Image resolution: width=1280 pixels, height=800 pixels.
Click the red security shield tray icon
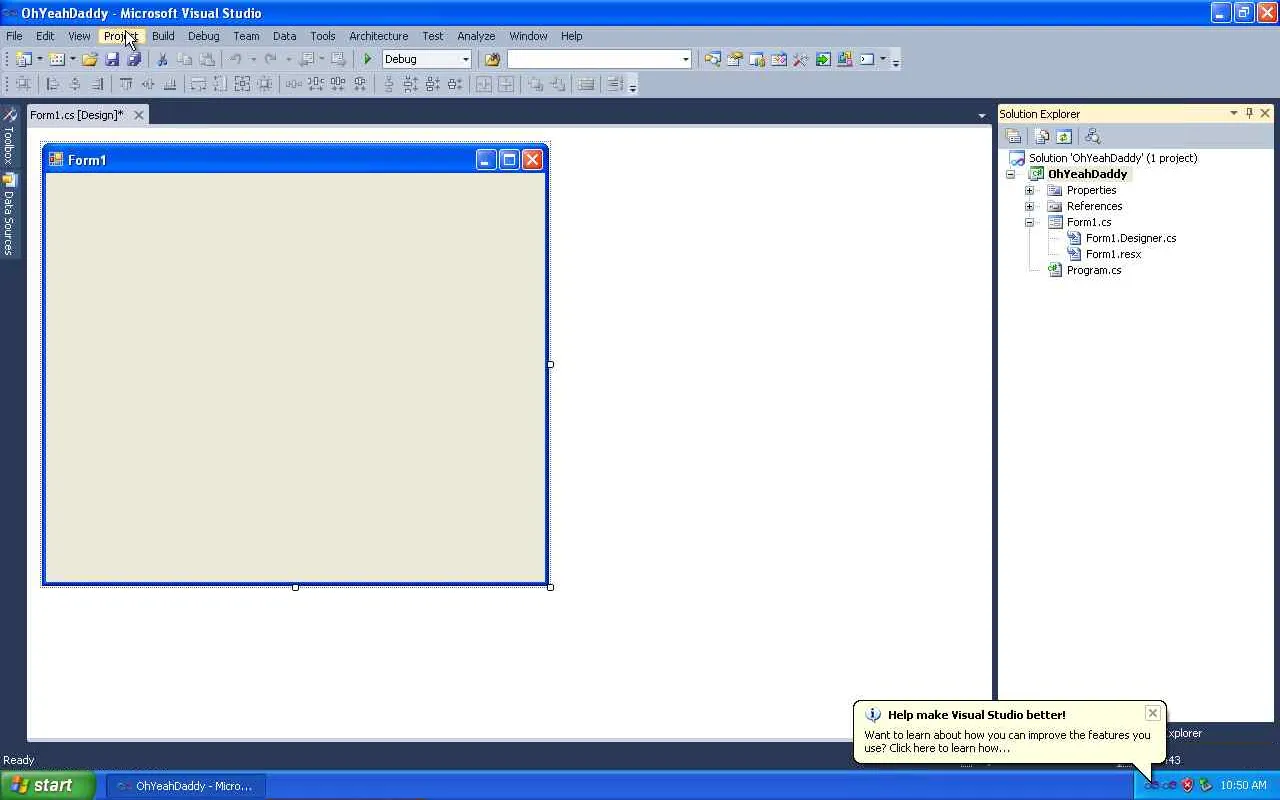(1187, 785)
